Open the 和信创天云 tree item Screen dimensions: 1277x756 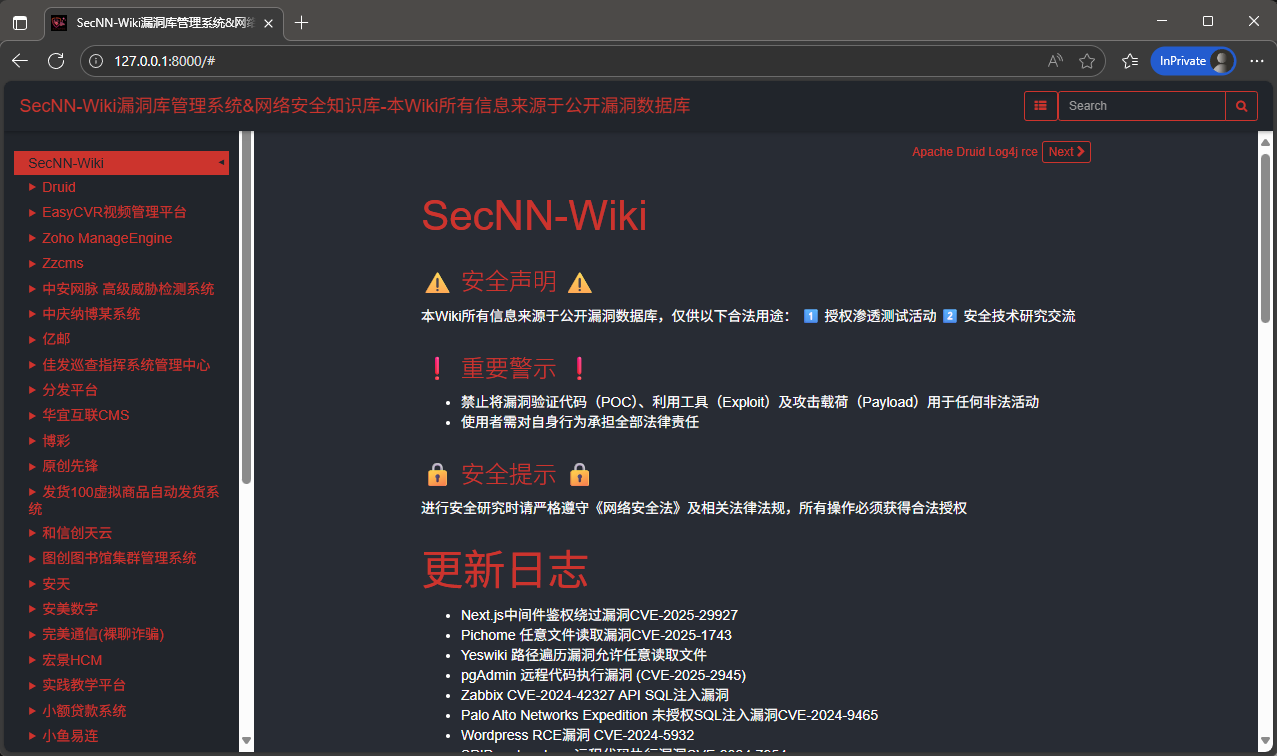coord(70,533)
